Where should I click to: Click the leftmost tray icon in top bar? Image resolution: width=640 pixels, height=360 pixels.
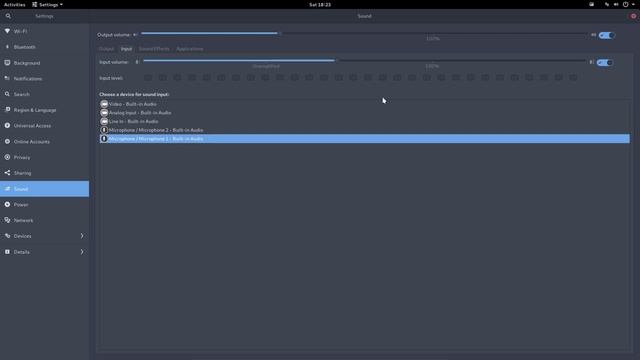pos(591,4)
